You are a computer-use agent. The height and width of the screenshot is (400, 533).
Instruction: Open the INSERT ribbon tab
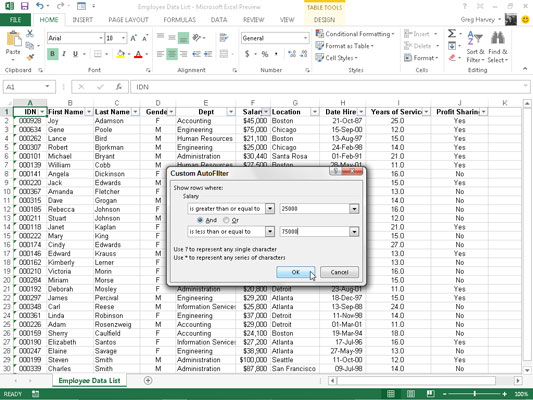point(83,20)
